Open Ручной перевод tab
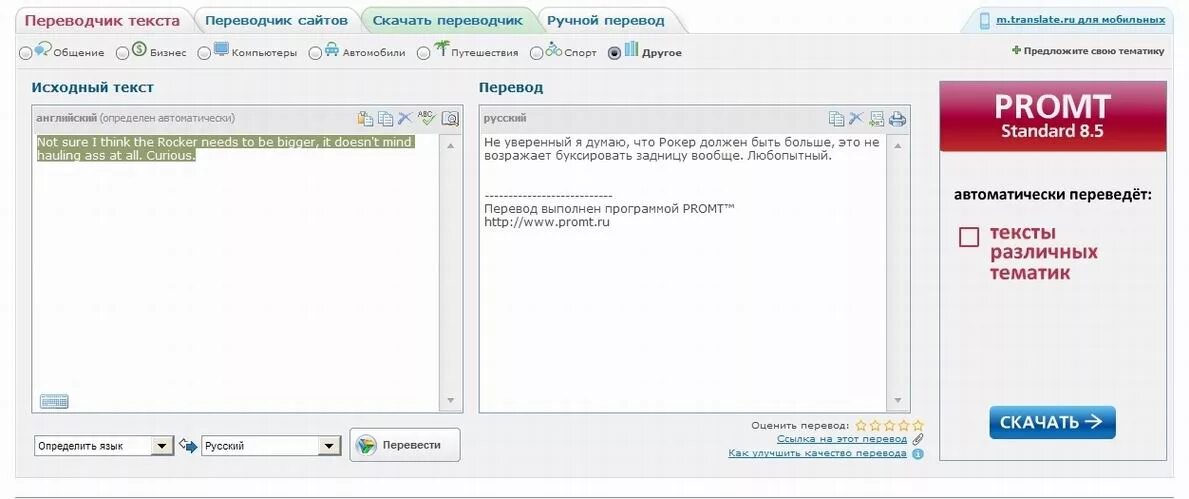This screenshot has height=499, width=1189. point(606,20)
